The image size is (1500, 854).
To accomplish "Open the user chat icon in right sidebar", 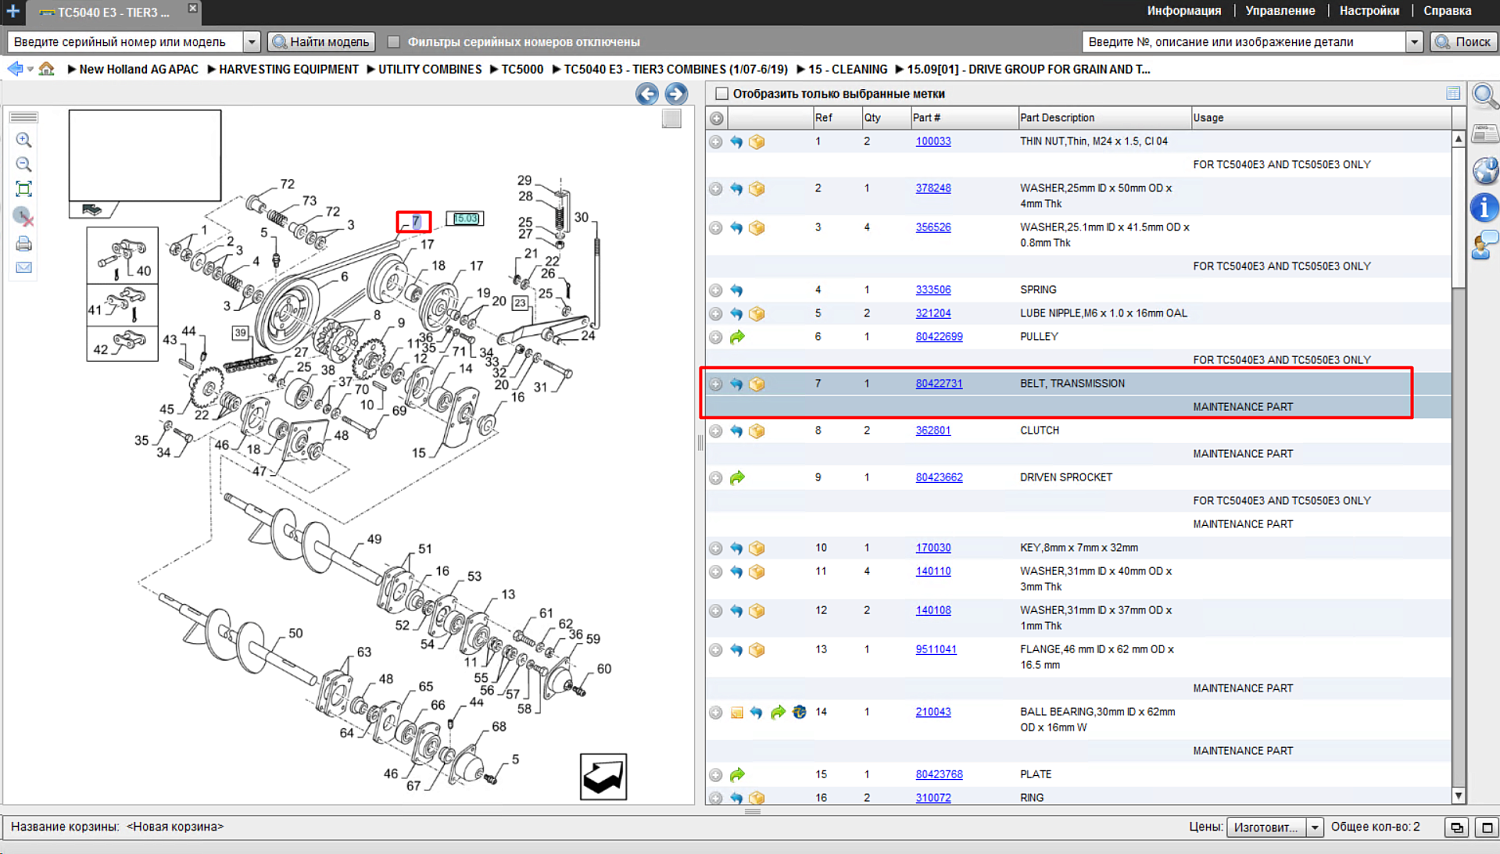I will tap(1485, 245).
